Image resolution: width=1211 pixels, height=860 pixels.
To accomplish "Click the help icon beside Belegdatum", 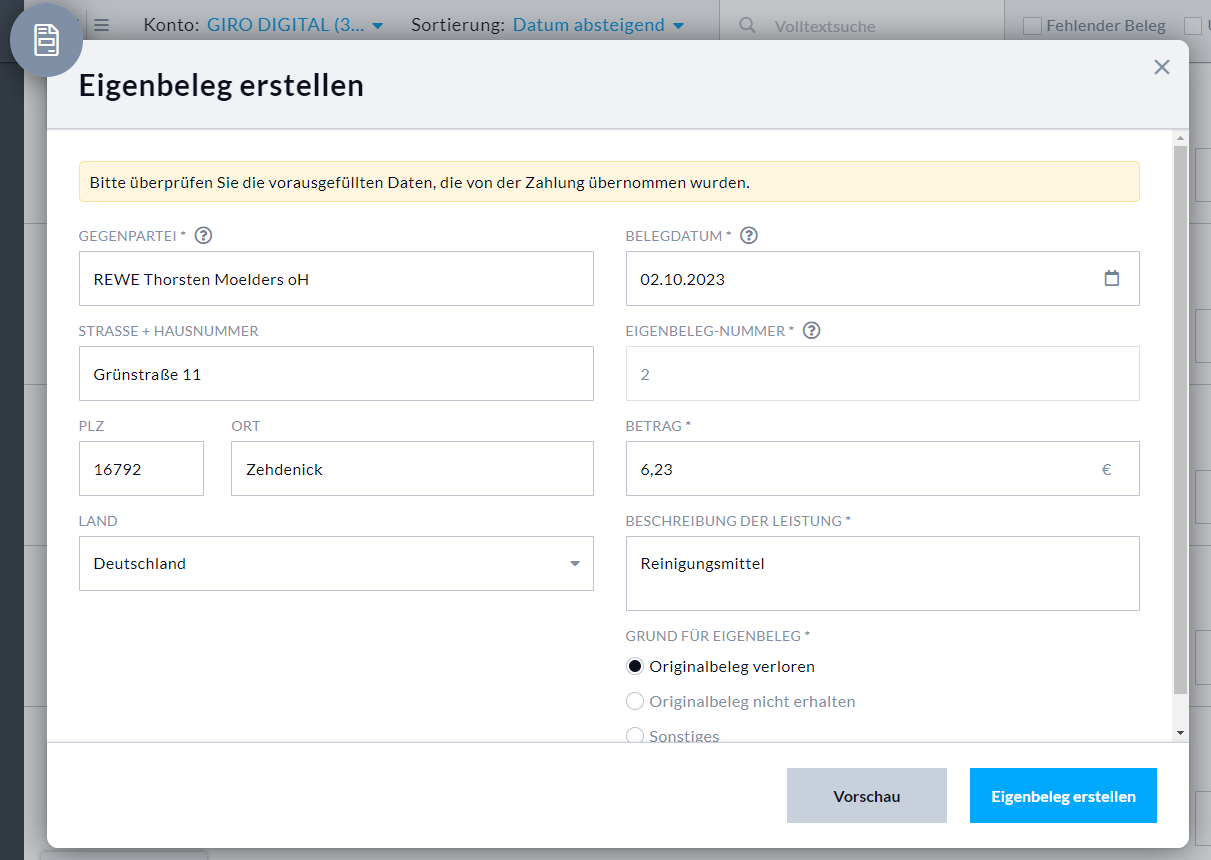I will [x=748, y=234].
